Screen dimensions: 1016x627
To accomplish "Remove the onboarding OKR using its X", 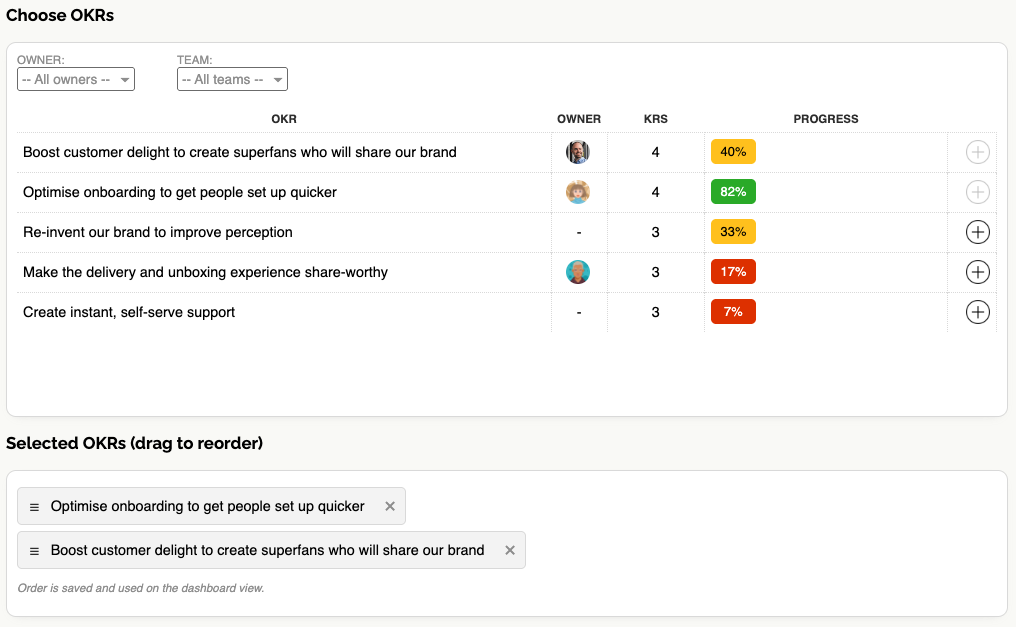I will (390, 506).
